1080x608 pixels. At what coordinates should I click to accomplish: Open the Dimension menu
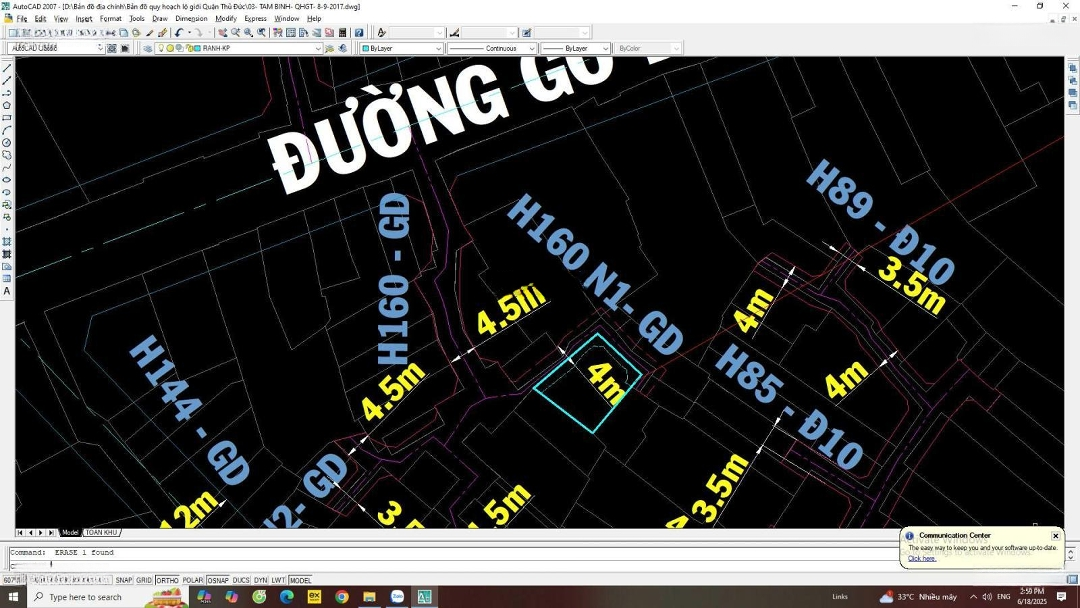click(x=191, y=18)
